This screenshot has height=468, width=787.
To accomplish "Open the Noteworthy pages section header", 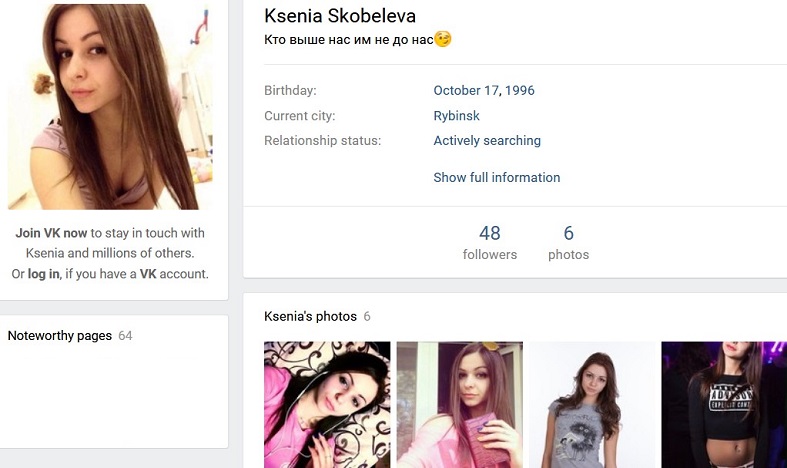I will (x=60, y=335).
